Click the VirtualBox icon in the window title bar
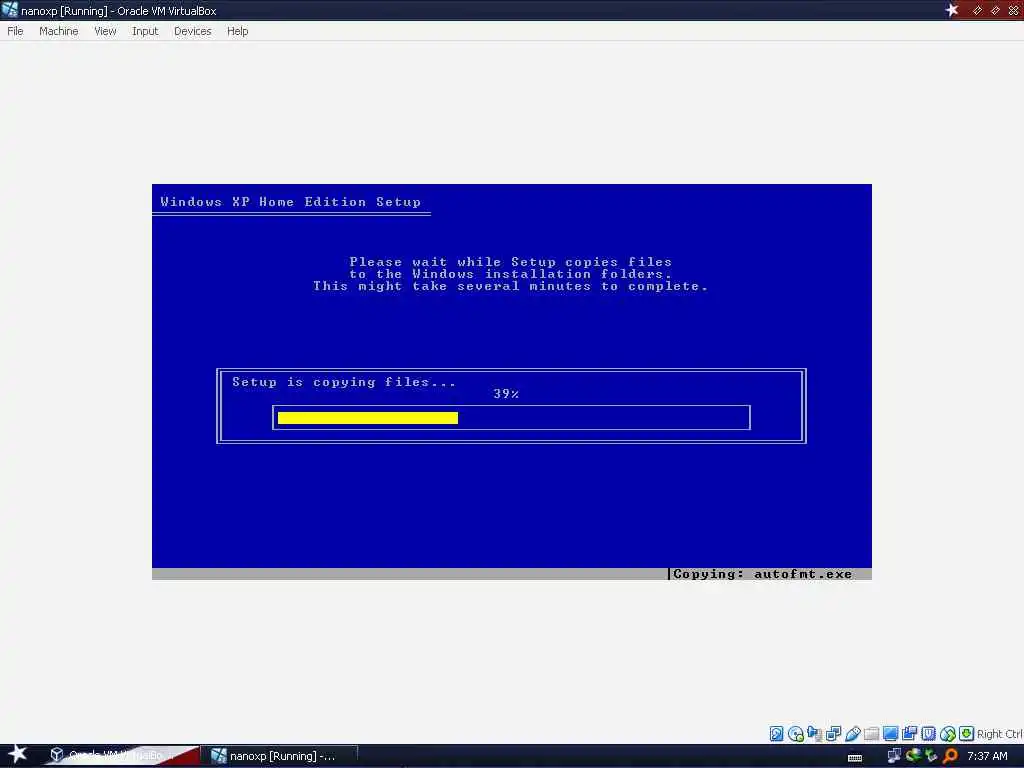 point(10,10)
